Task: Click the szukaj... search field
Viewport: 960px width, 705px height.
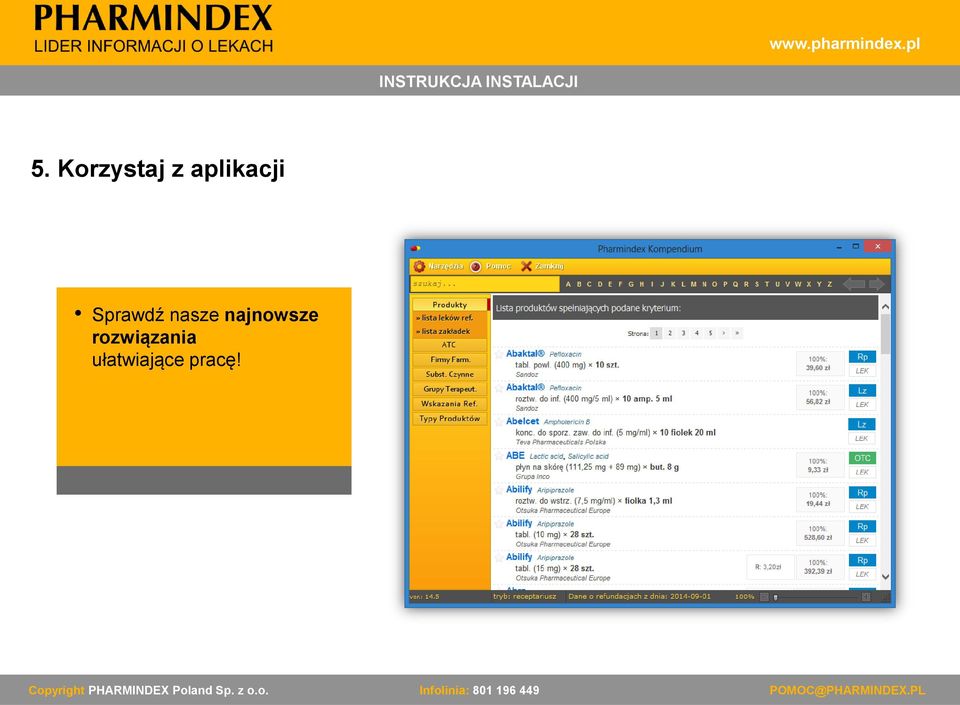Action: [485, 284]
